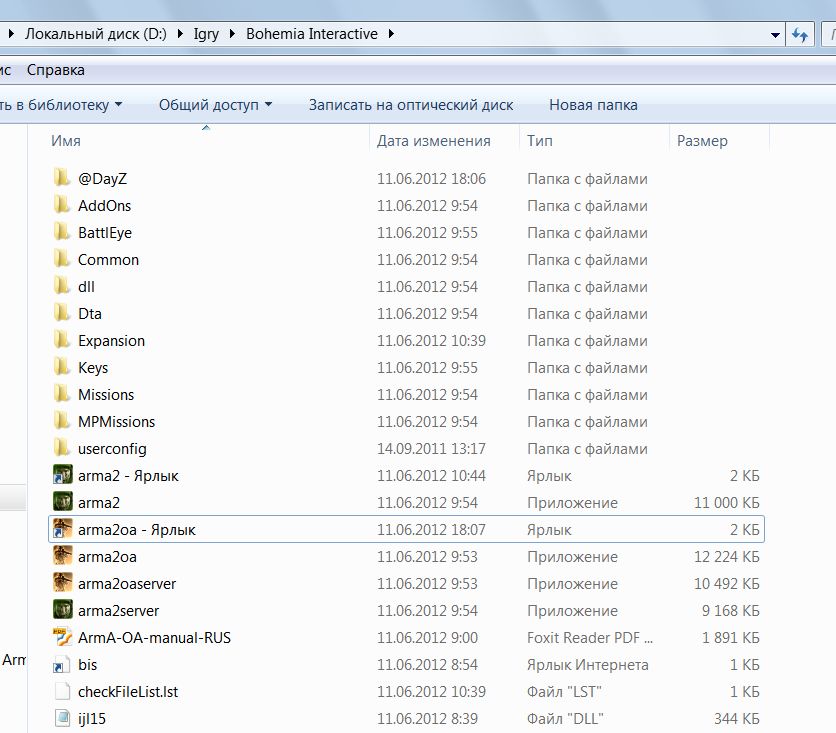836x733 pixels.
Task: Open the add to library dropdown
Action: (x=61, y=104)
